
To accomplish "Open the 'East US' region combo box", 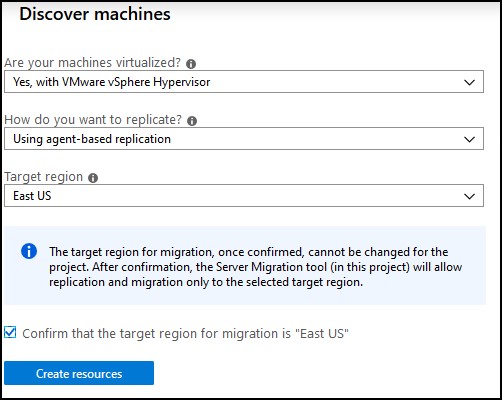I will pyautogui.click(x=244, y=196).
